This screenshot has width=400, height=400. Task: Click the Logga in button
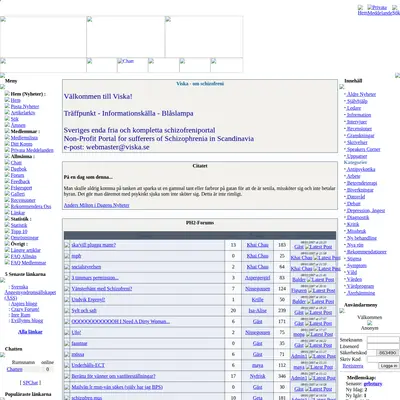pyautogui.click(x=389, y=366)
